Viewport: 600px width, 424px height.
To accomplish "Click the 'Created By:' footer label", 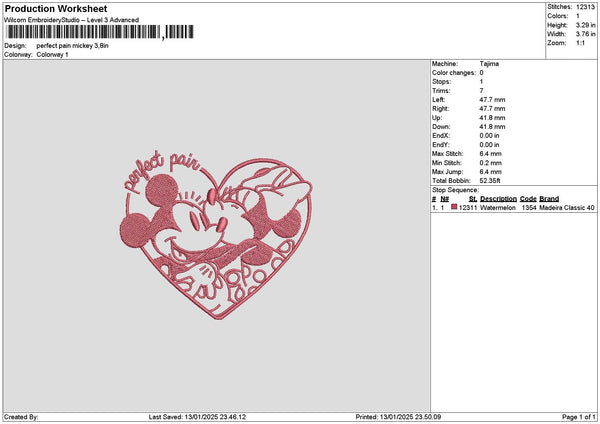I will (x=21, y=417).
